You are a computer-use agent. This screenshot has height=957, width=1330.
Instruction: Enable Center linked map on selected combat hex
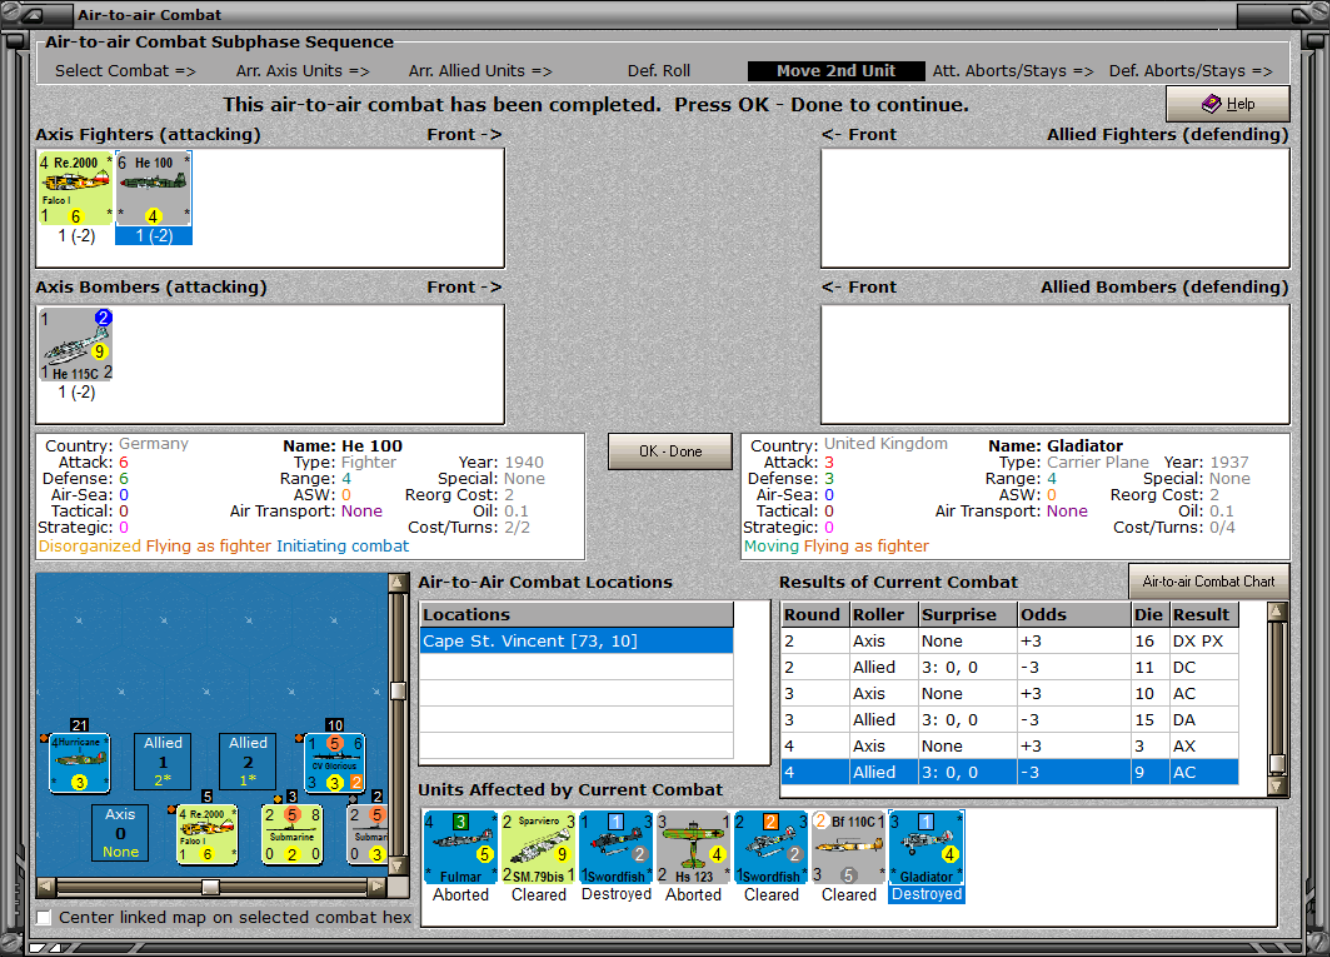click(44, 917)
